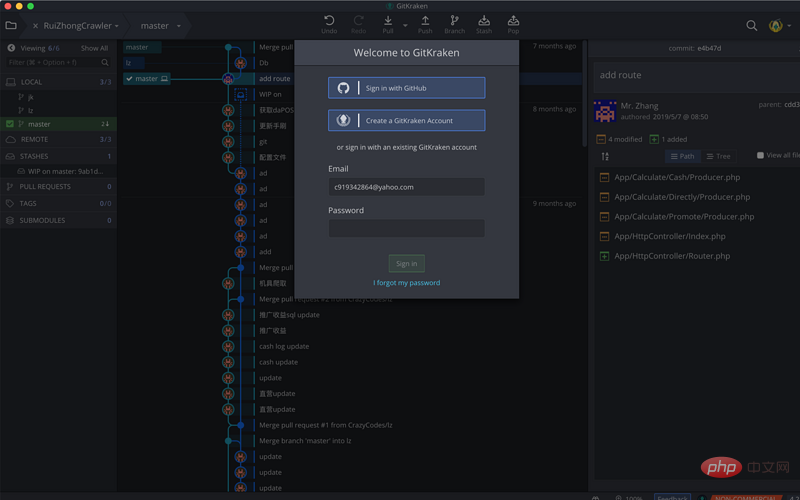Click the Push toolbar icon

tap(425, 20)
